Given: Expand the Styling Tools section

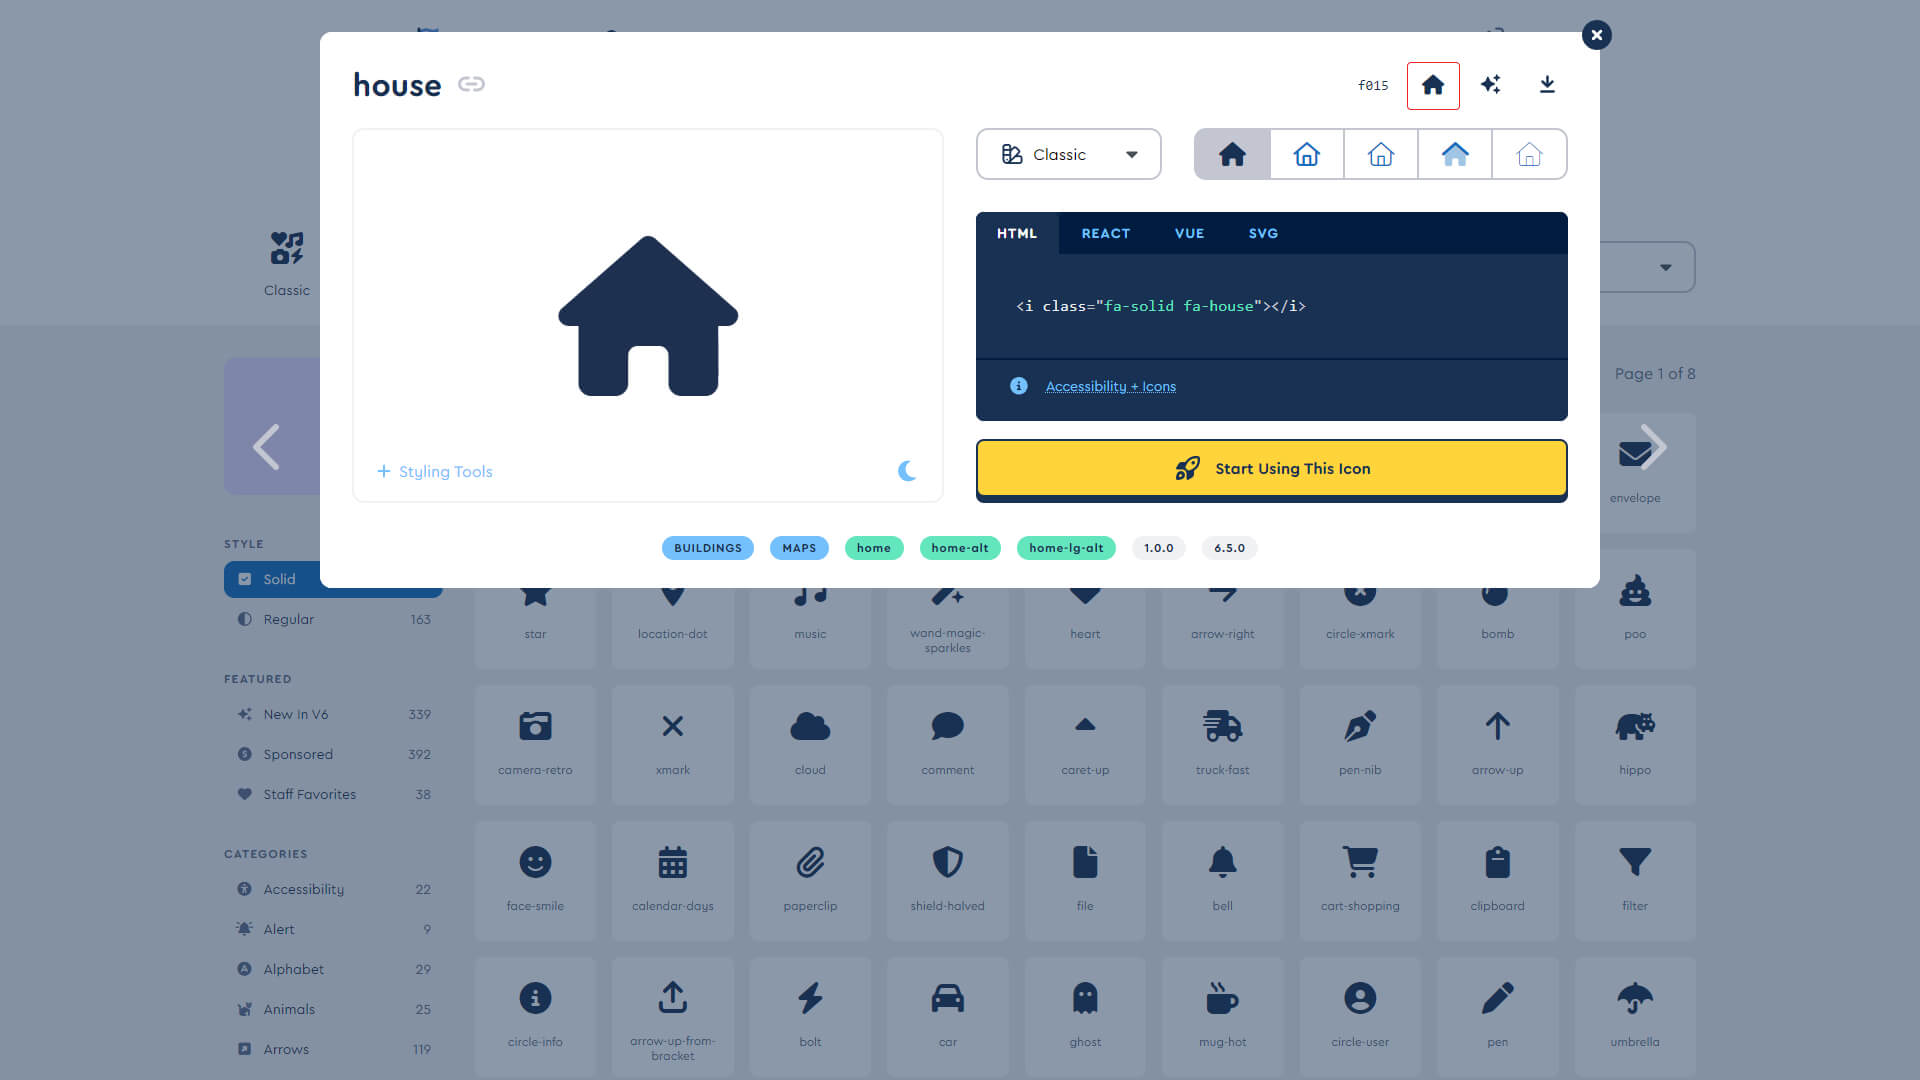Looking at the screenshot, I should (435, 471).
